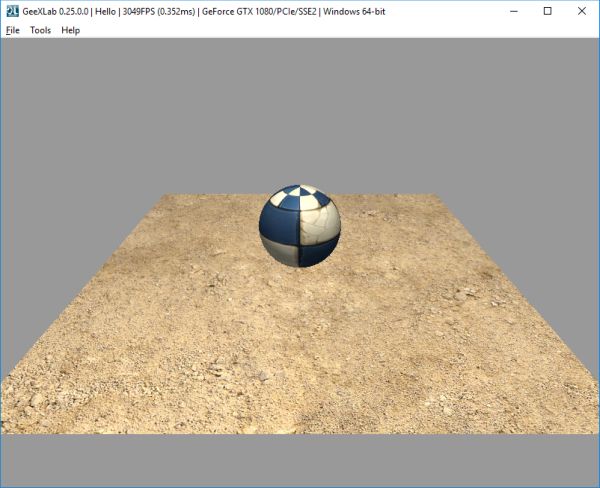Click the blue and white checkered sphere
This screenshot has width=600, height=488.
coord(300,226)
